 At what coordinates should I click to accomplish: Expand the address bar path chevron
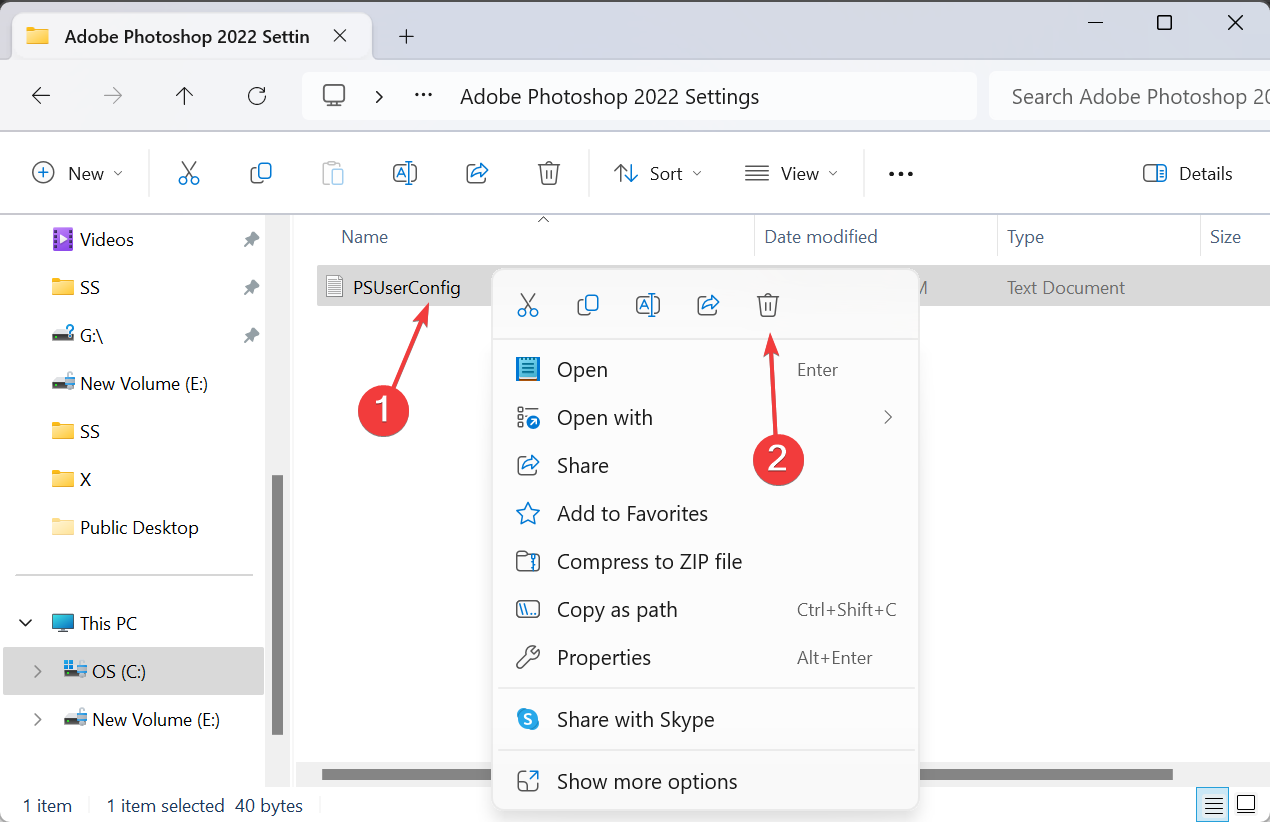(x=379, y=96)
